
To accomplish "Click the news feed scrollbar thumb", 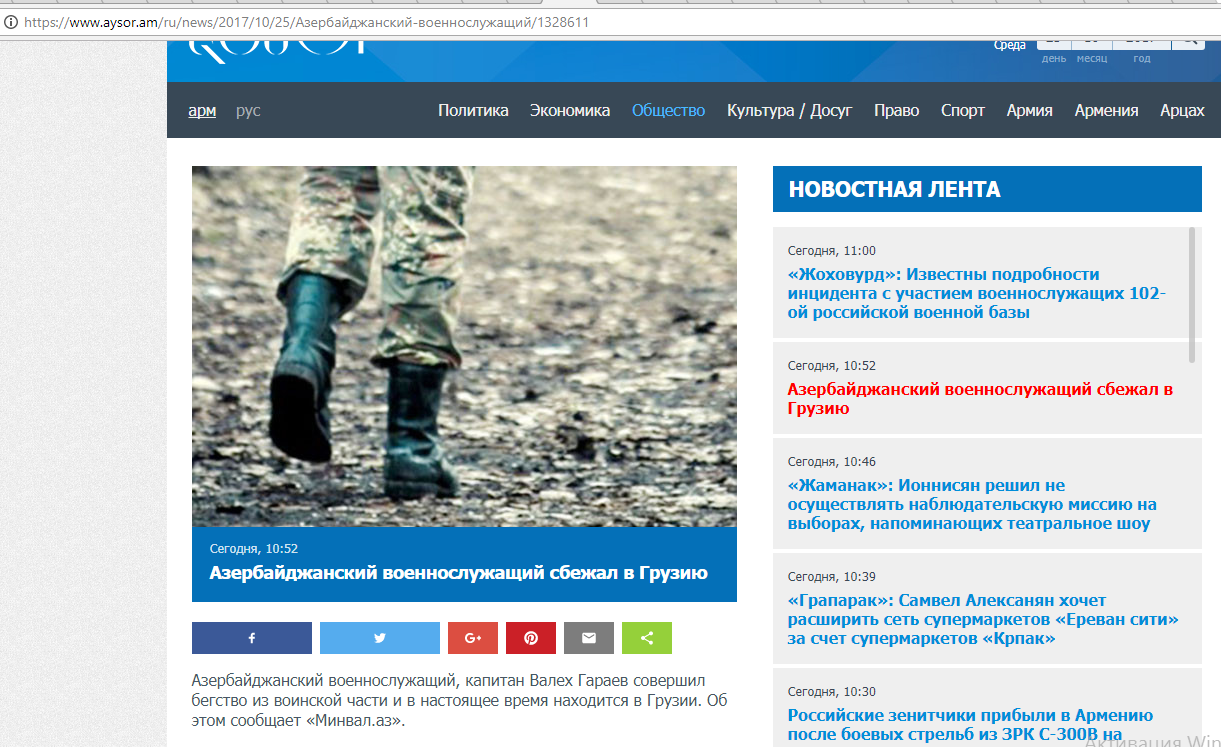I will [1191, 294].
